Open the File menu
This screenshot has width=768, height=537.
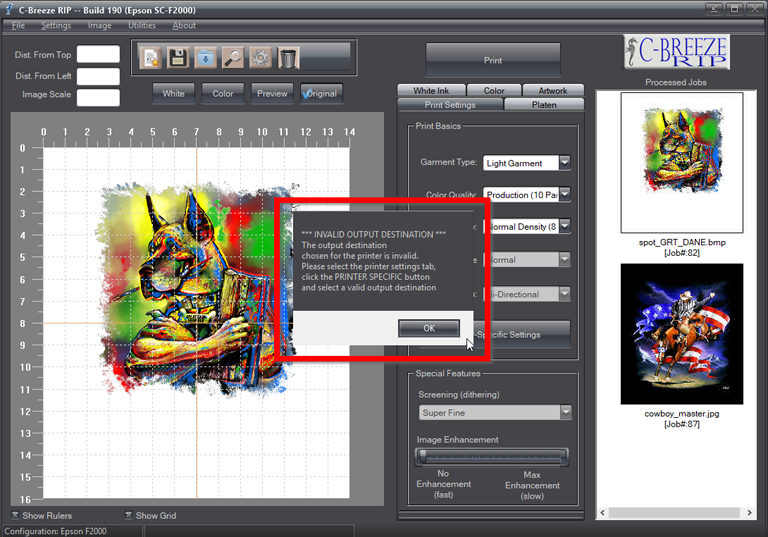pyautogui.click(x=18, y=25)
